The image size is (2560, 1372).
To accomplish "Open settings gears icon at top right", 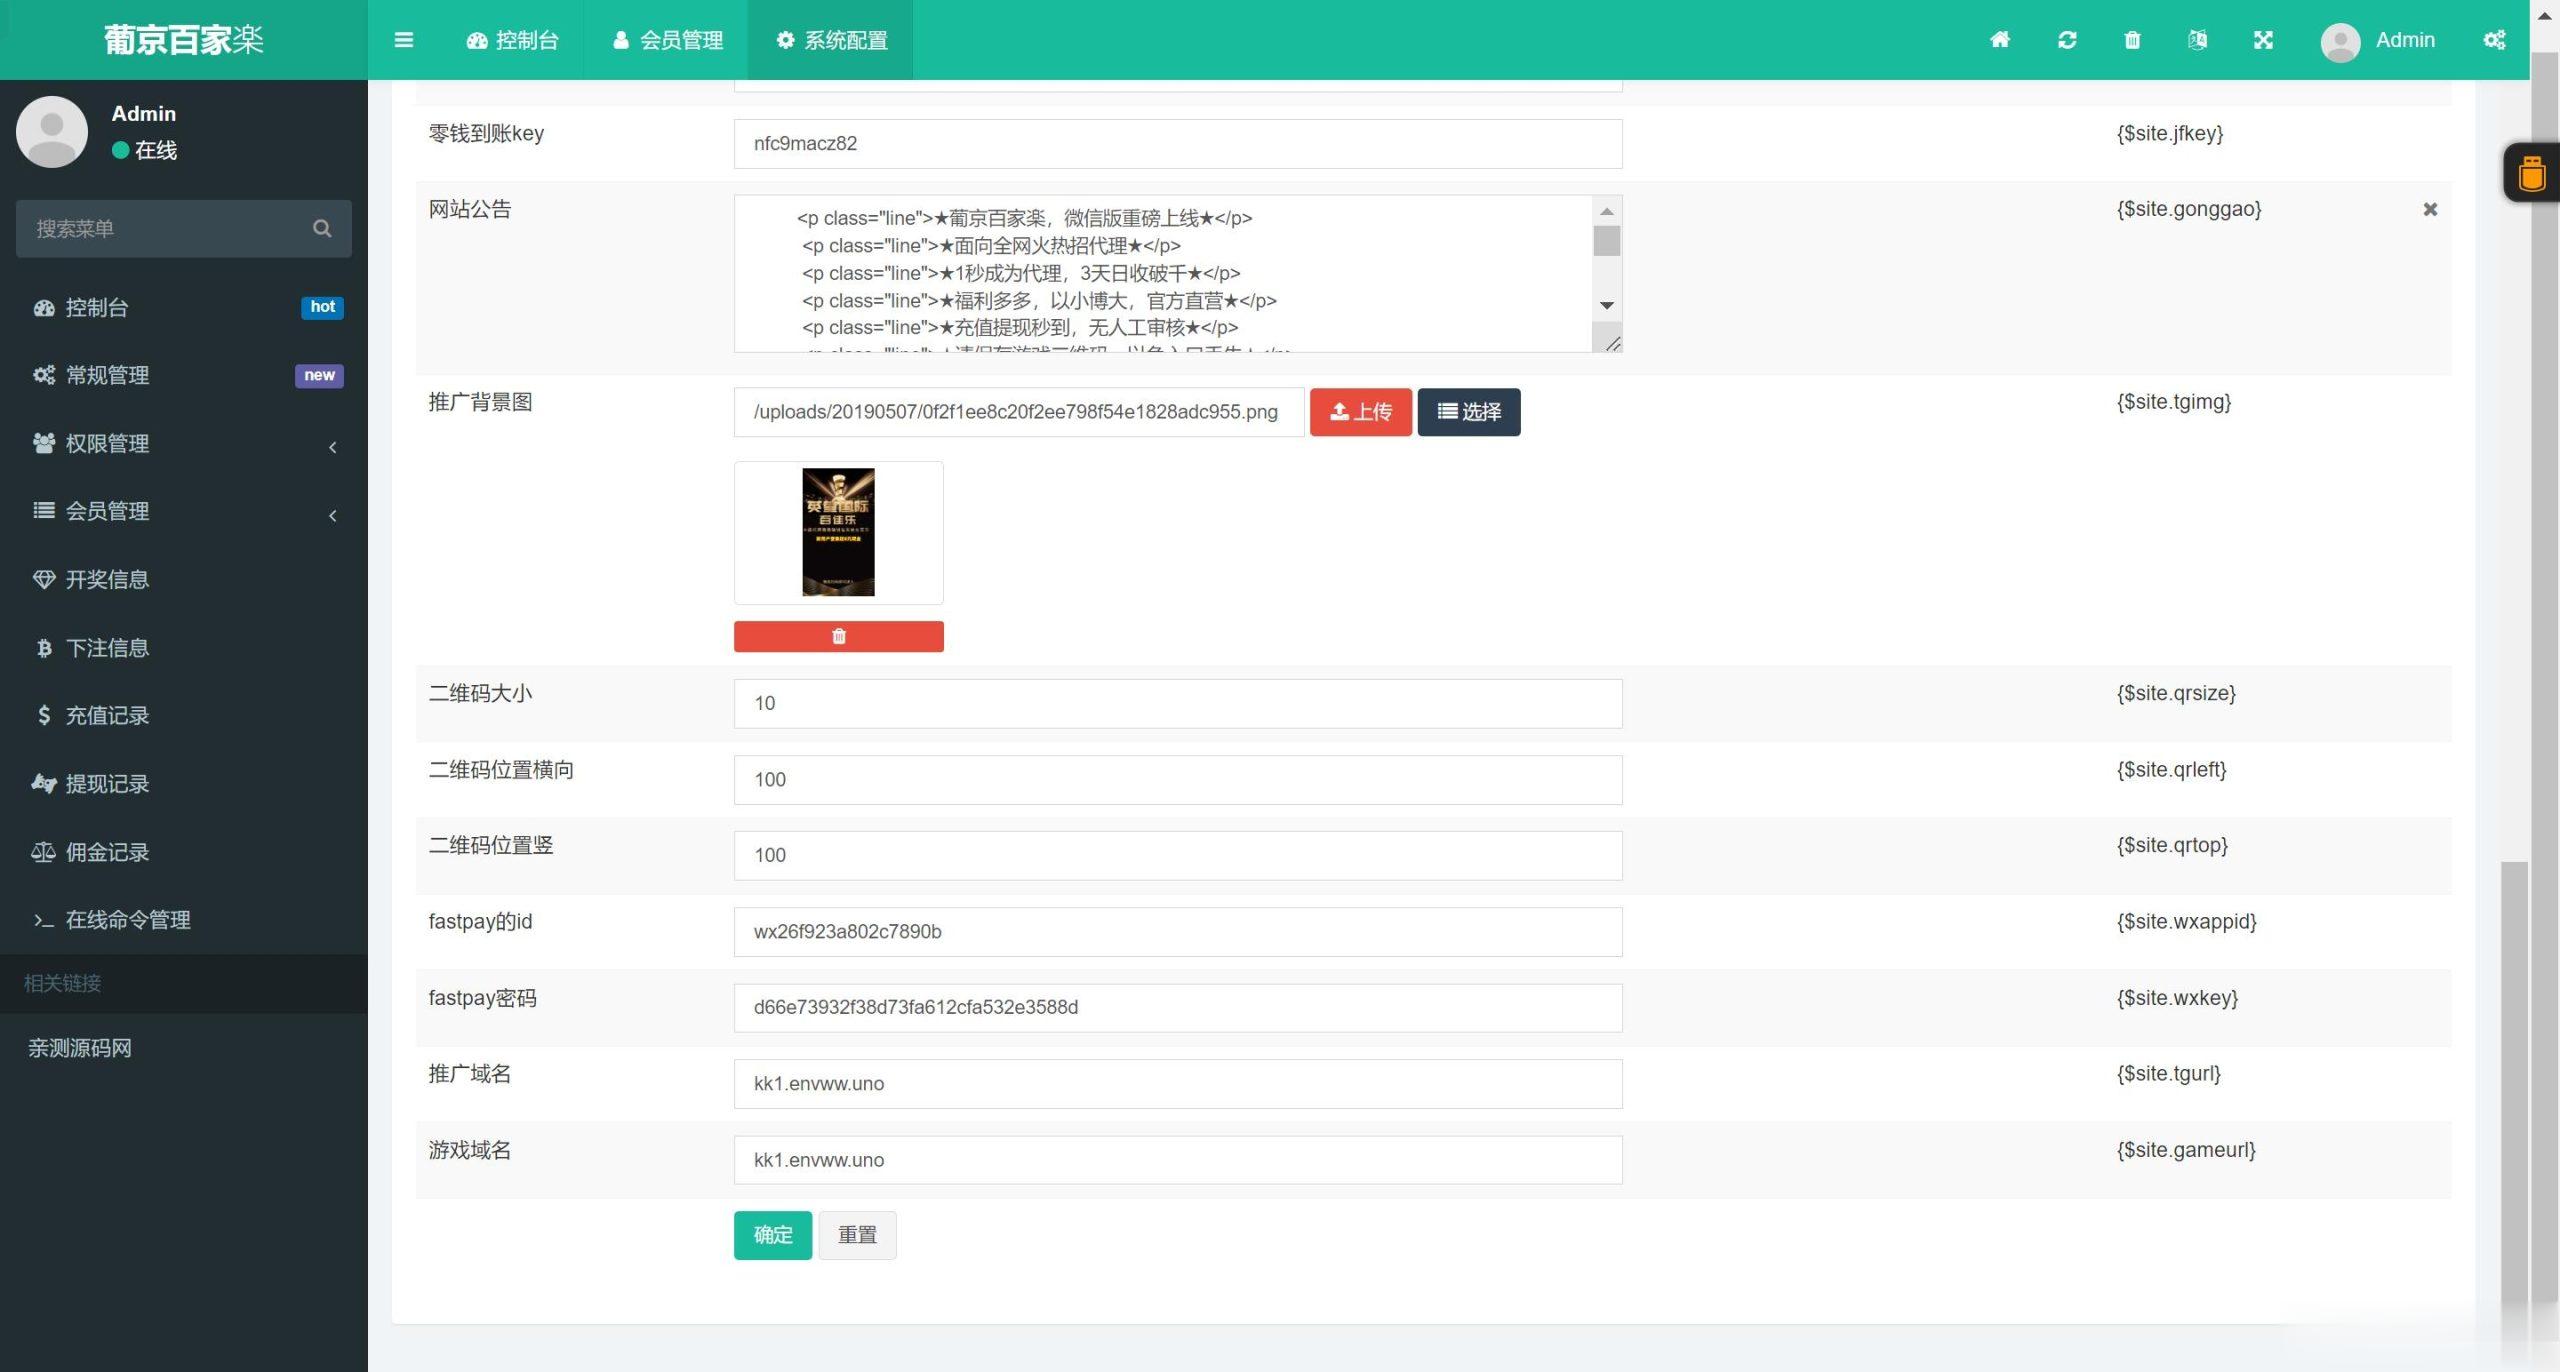I will [x=2494, y=40].
